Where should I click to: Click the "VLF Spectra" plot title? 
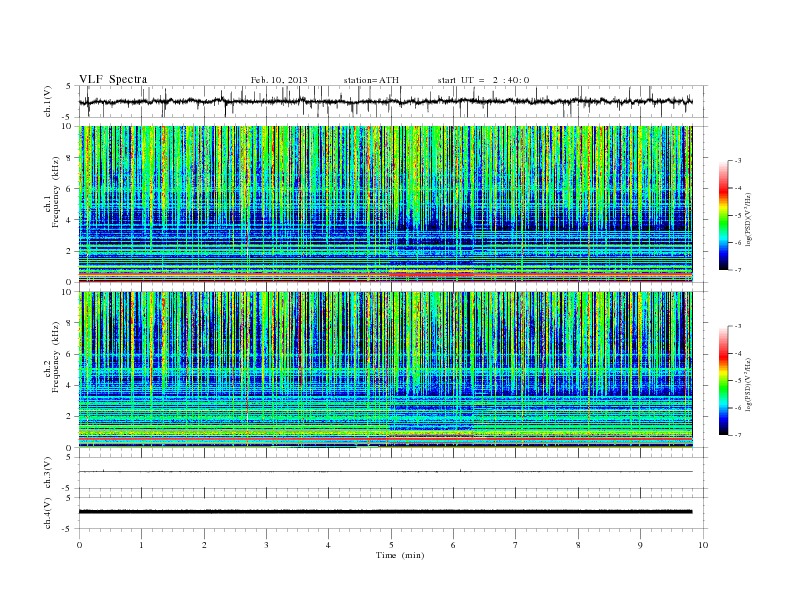tap(113, 79)
